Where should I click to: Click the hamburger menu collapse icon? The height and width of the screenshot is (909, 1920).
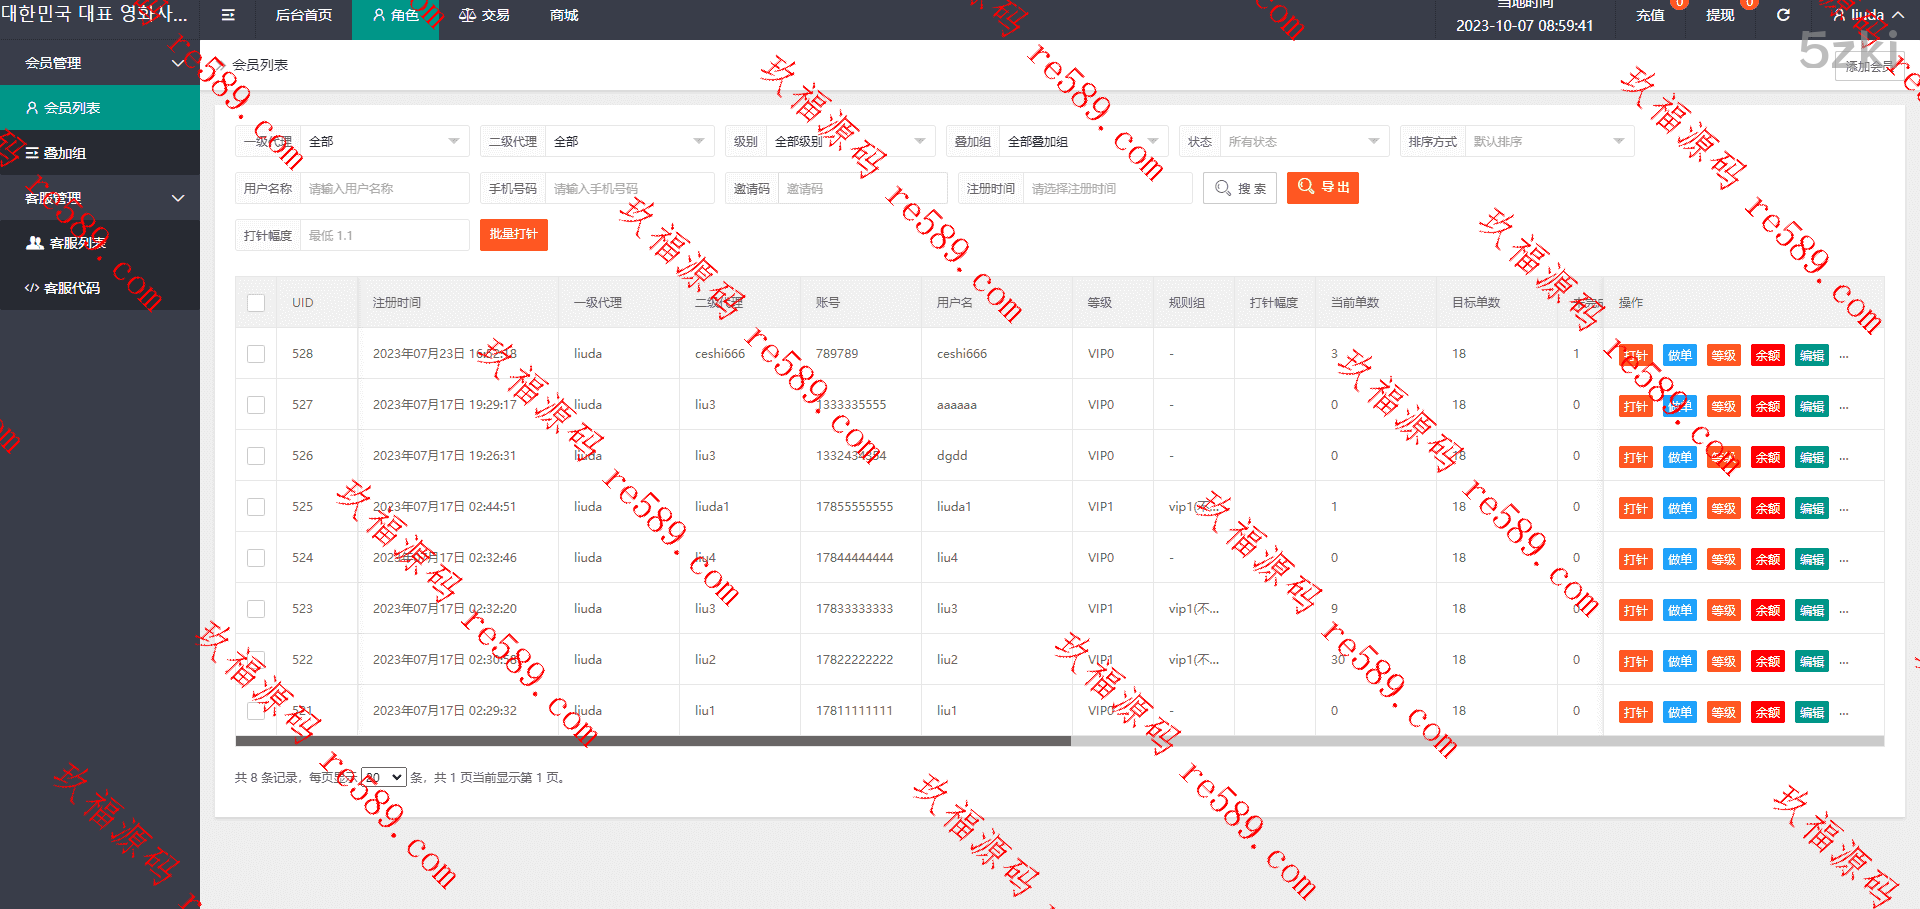(228, 15)
